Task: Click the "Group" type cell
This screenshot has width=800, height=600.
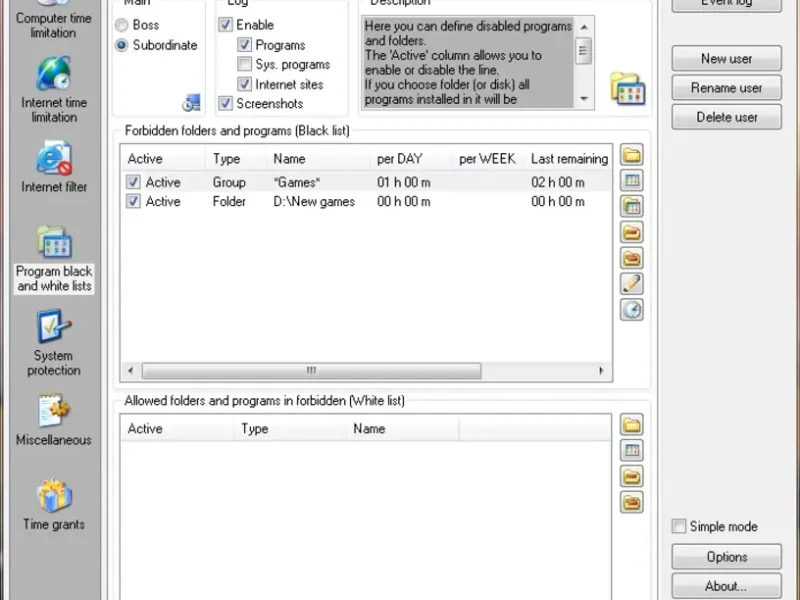Action: point(229,182)
